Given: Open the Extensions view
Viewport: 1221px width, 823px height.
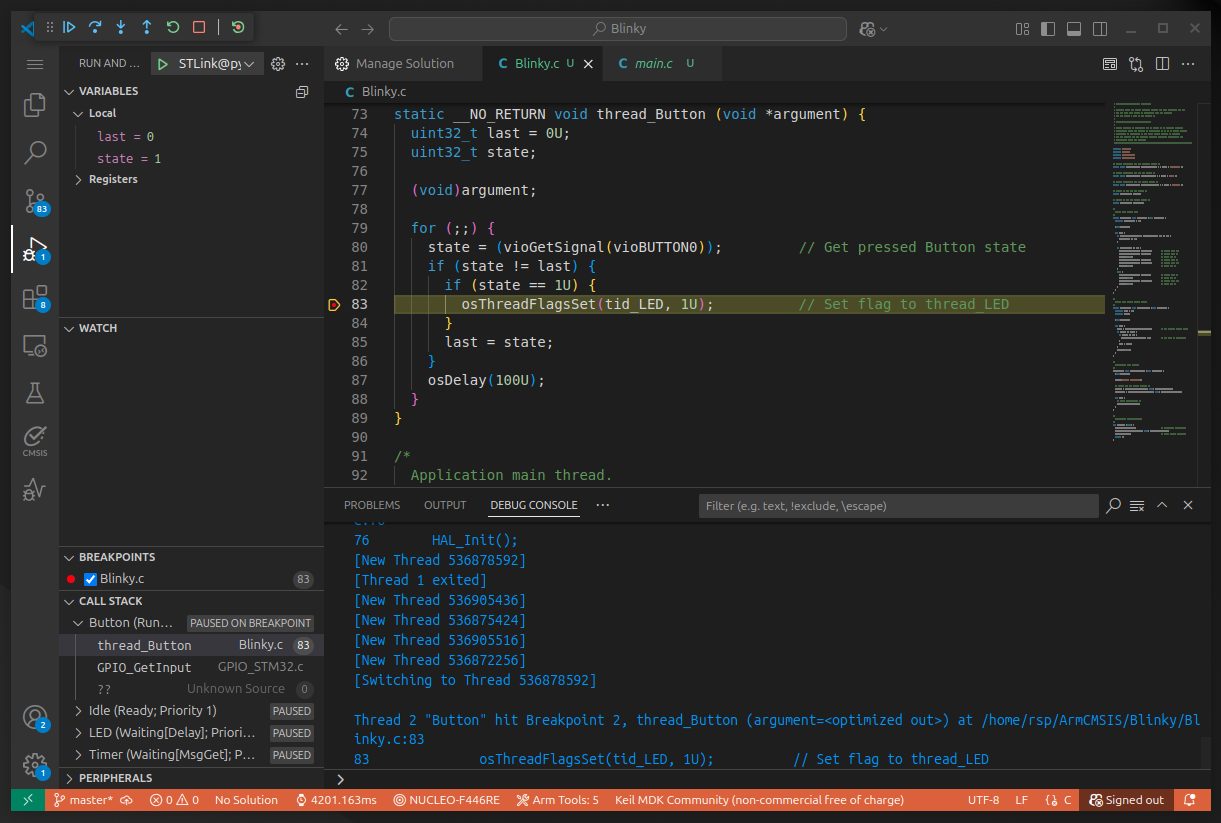Looking at the screenshot, I should pyautogui.click(x=35, y=297).
